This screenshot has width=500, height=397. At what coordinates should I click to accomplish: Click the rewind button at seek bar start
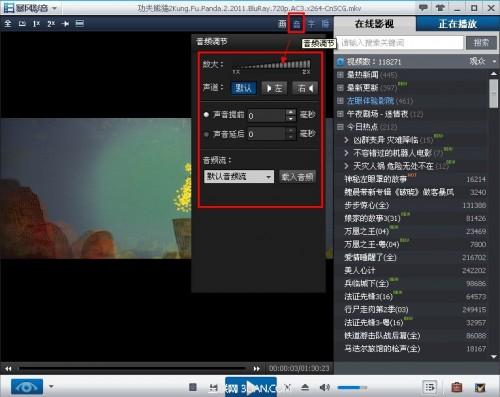point(8,368)
